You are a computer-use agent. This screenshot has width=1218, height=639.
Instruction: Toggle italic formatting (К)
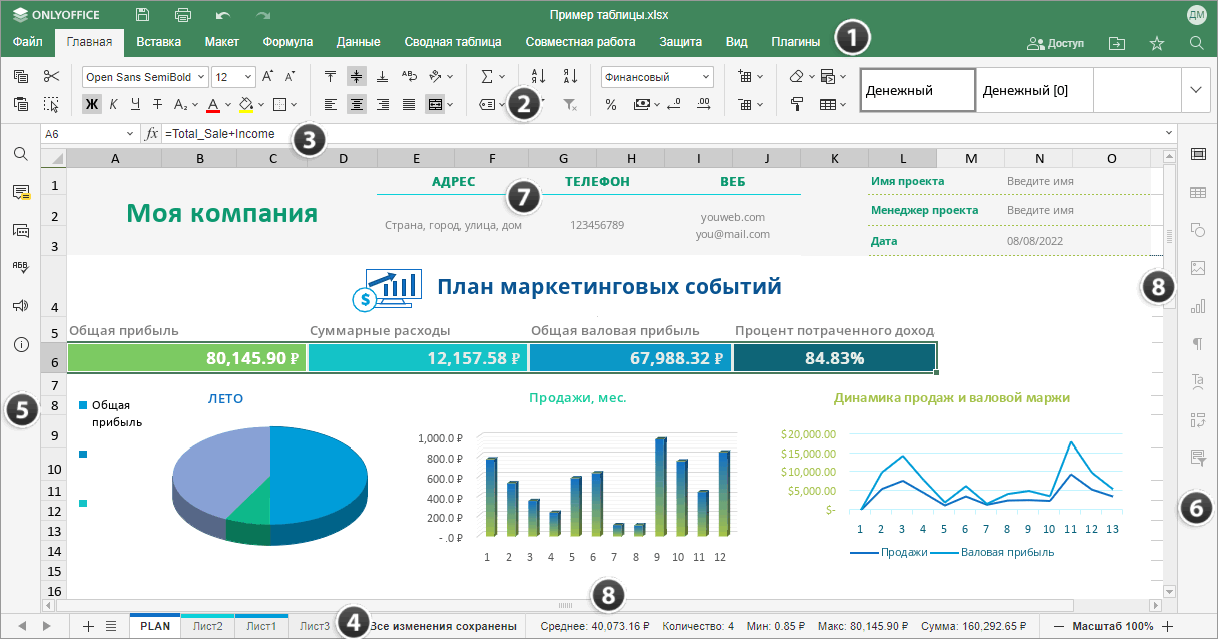(113, 104)
